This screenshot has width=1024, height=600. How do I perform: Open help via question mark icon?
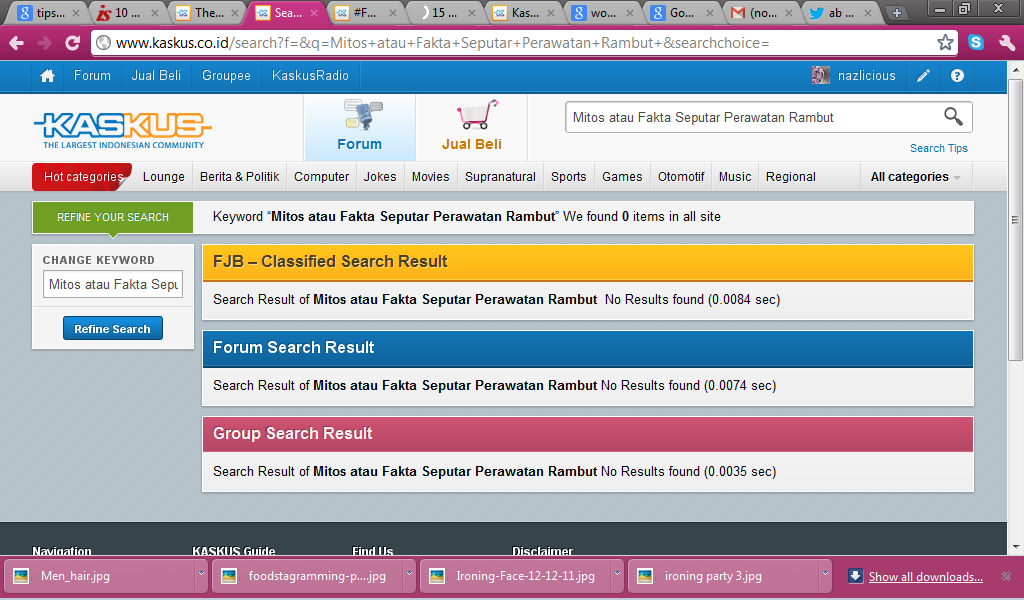click(x=957, y=76)
